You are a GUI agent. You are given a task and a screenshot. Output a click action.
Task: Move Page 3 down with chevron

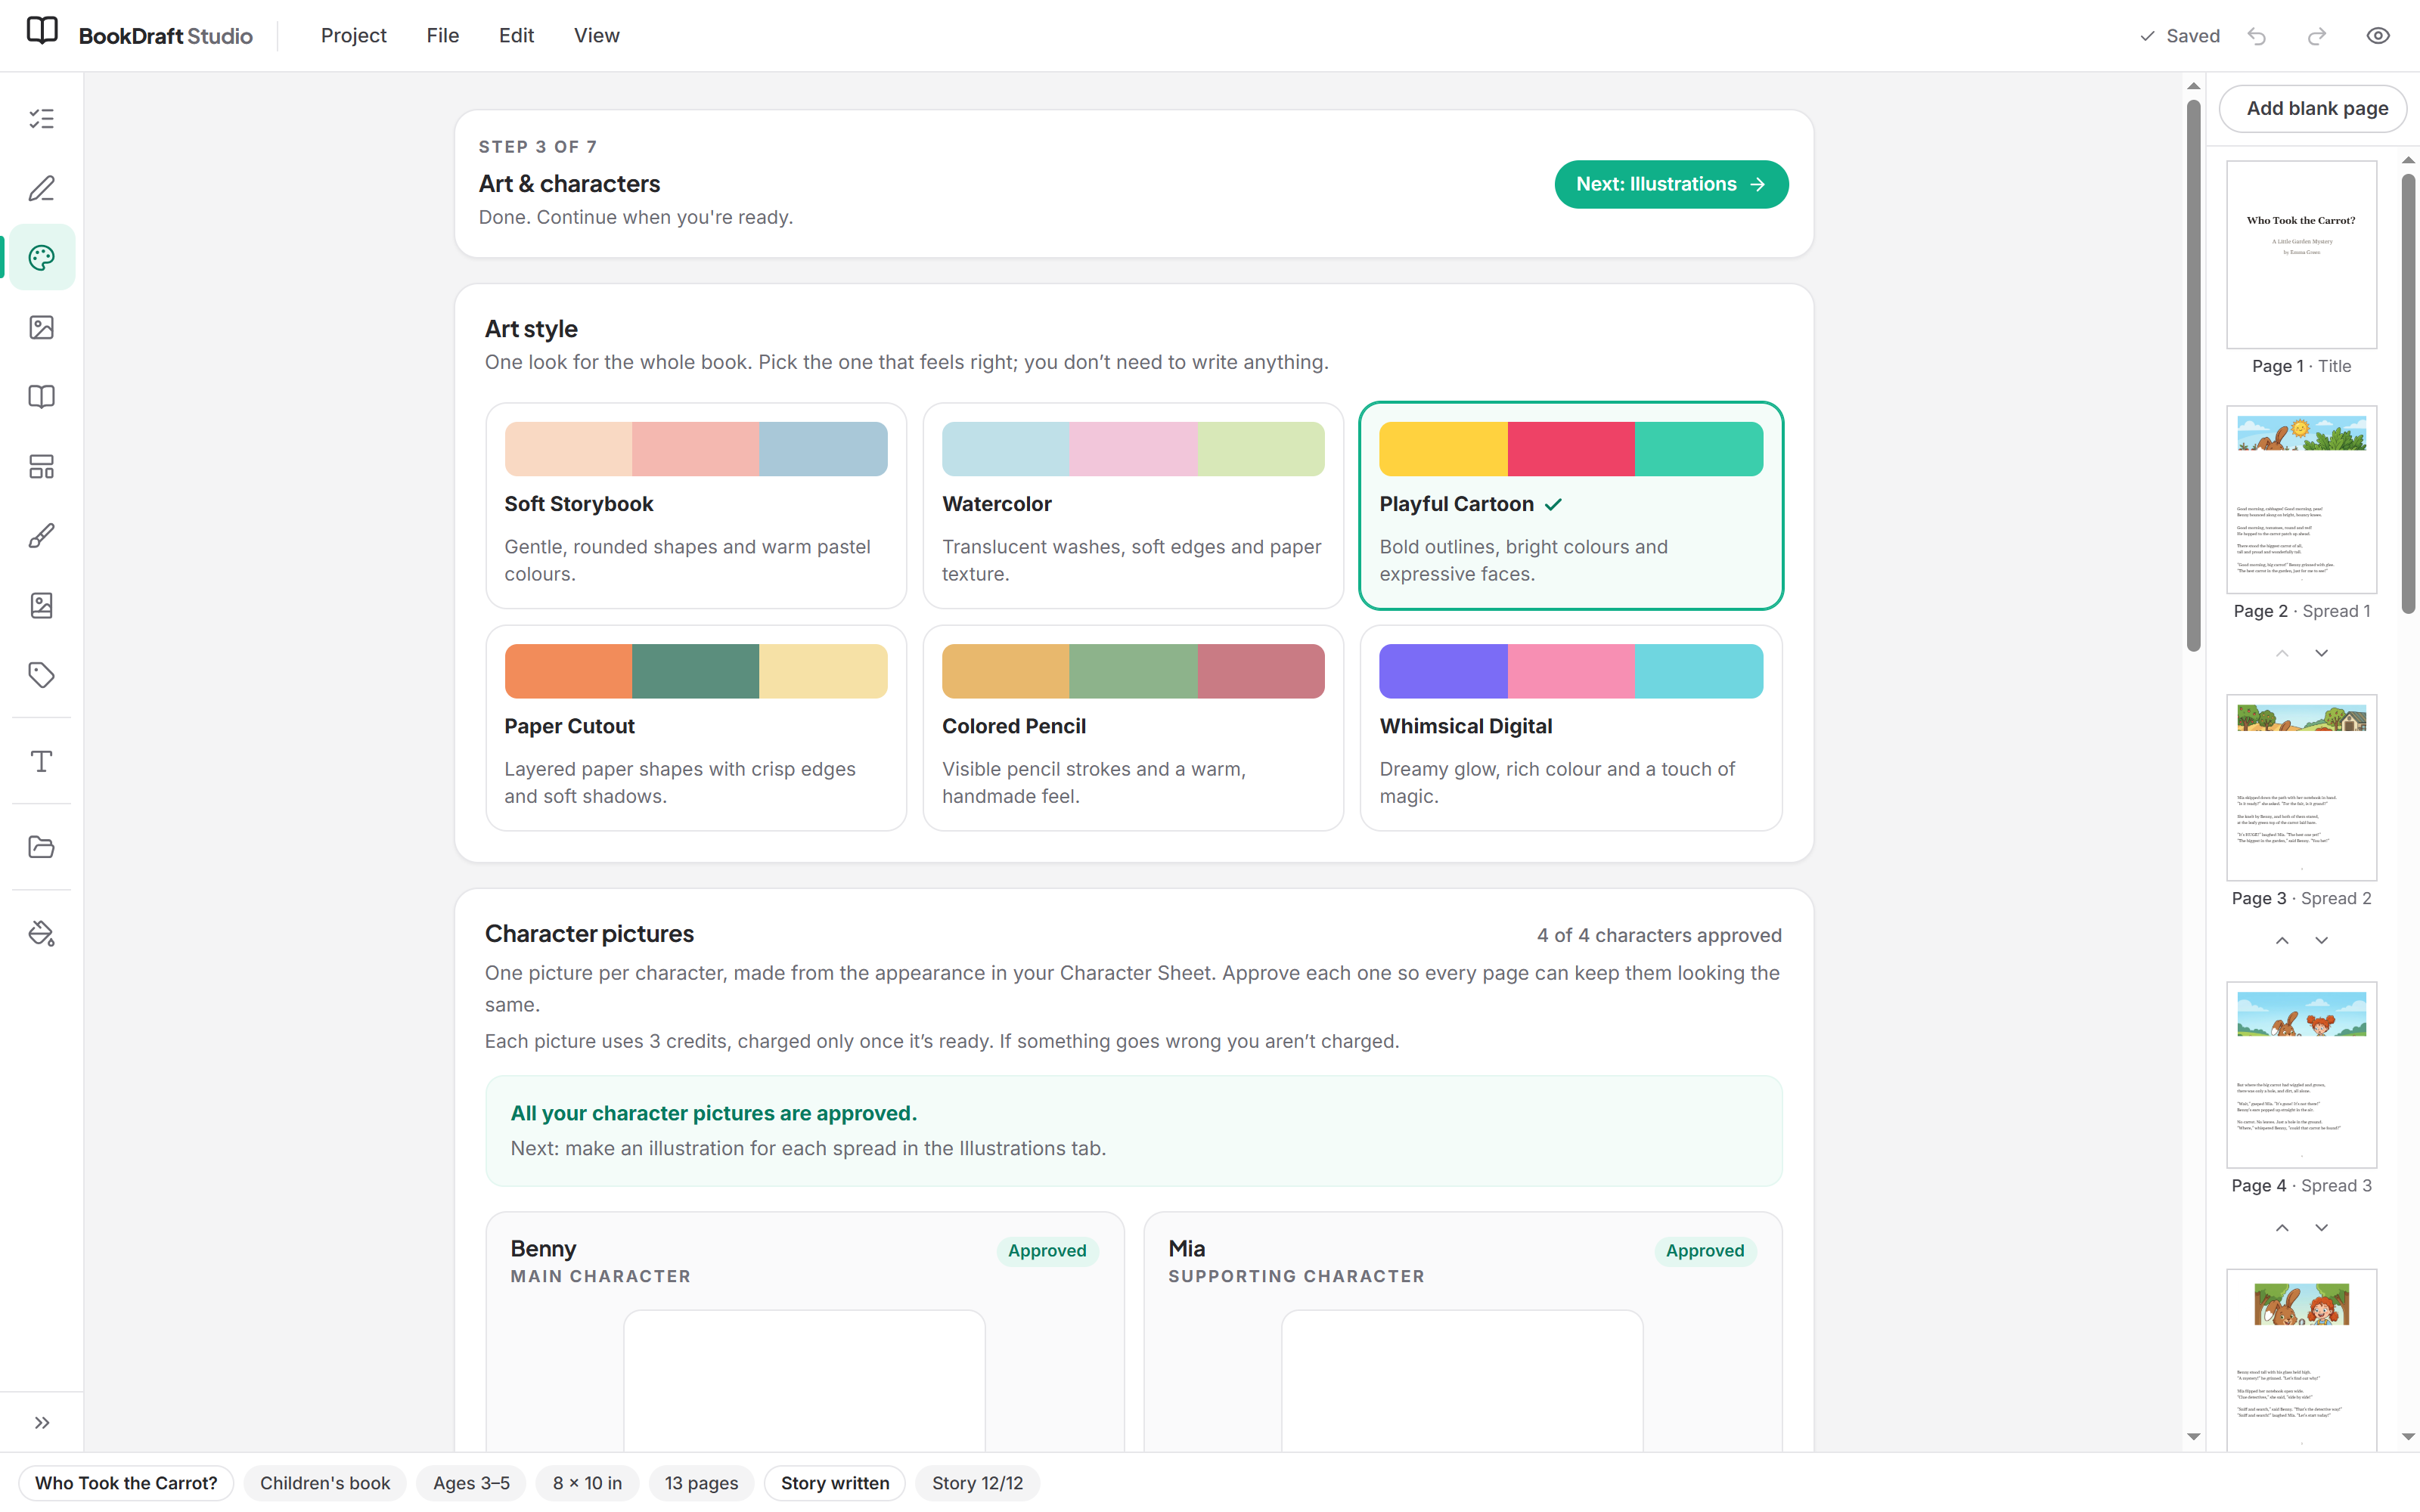pos(2321,940)
